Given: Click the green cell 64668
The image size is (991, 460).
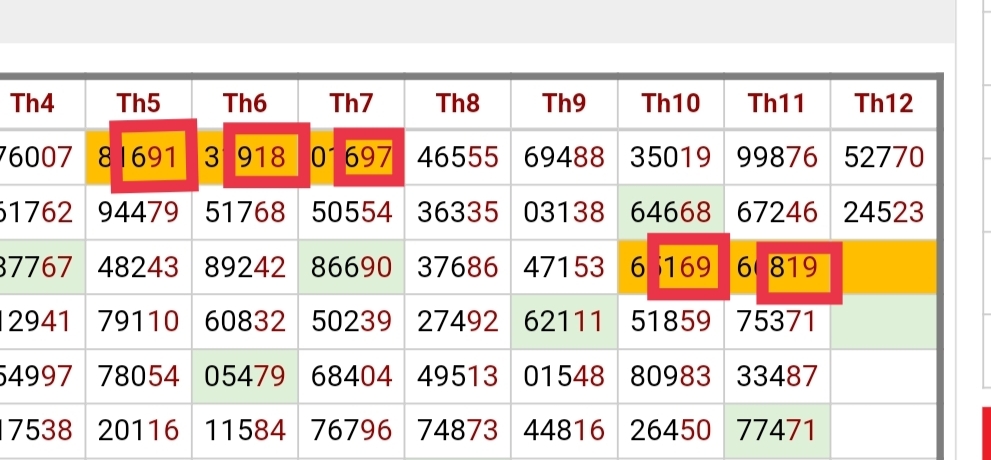Looking at the screenshot, I should (671, 212).
